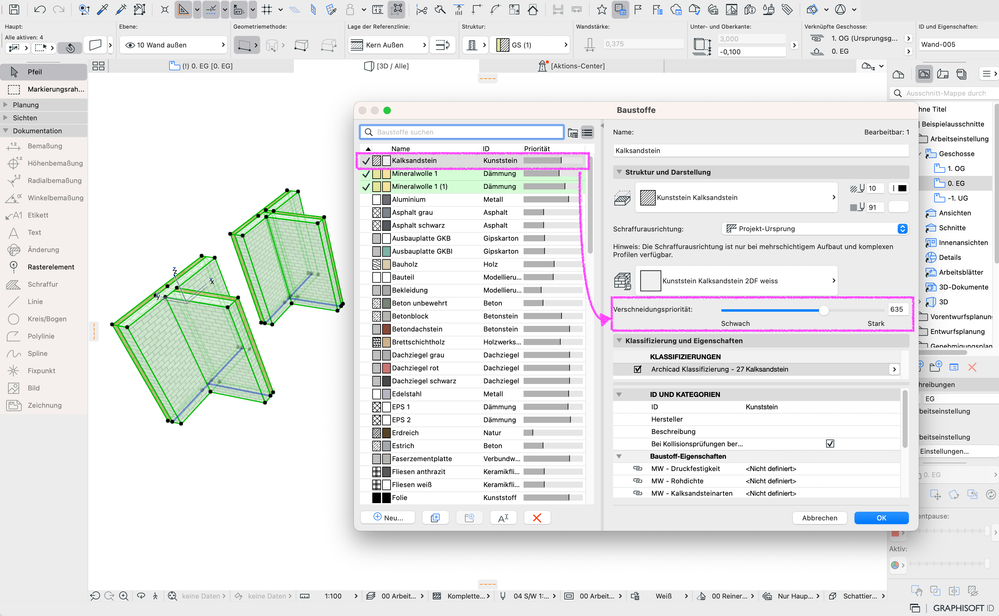Collapse 'Struktur und Darstellung' section
This screenshot has width=999, height=616.
click(619, 172)
